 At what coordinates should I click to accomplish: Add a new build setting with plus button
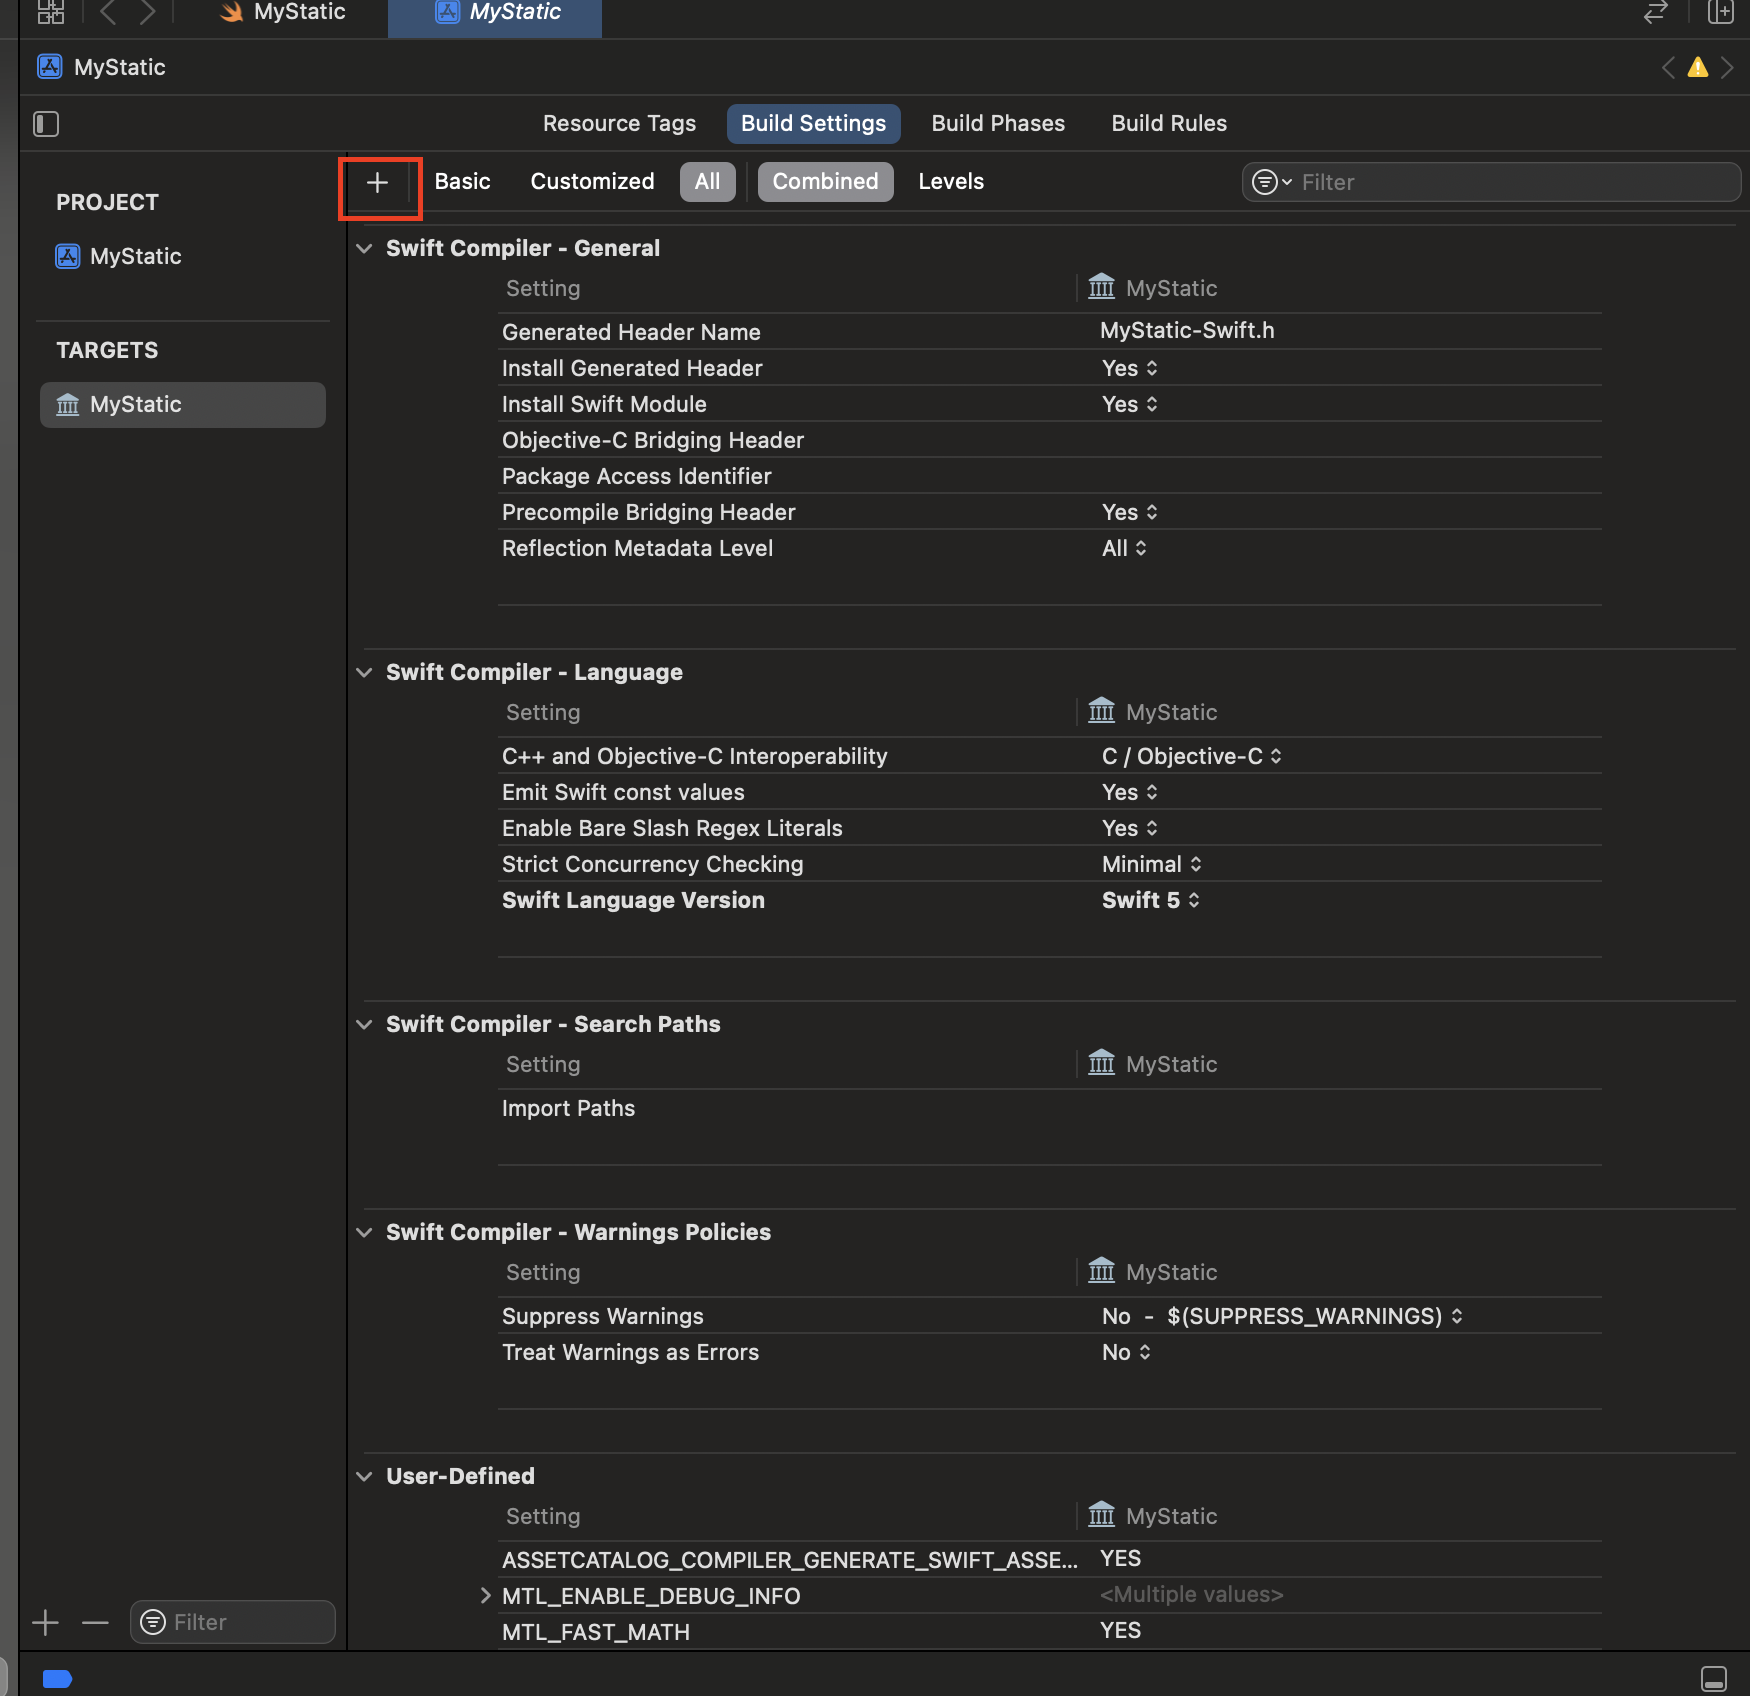click(x=377, y=182)
